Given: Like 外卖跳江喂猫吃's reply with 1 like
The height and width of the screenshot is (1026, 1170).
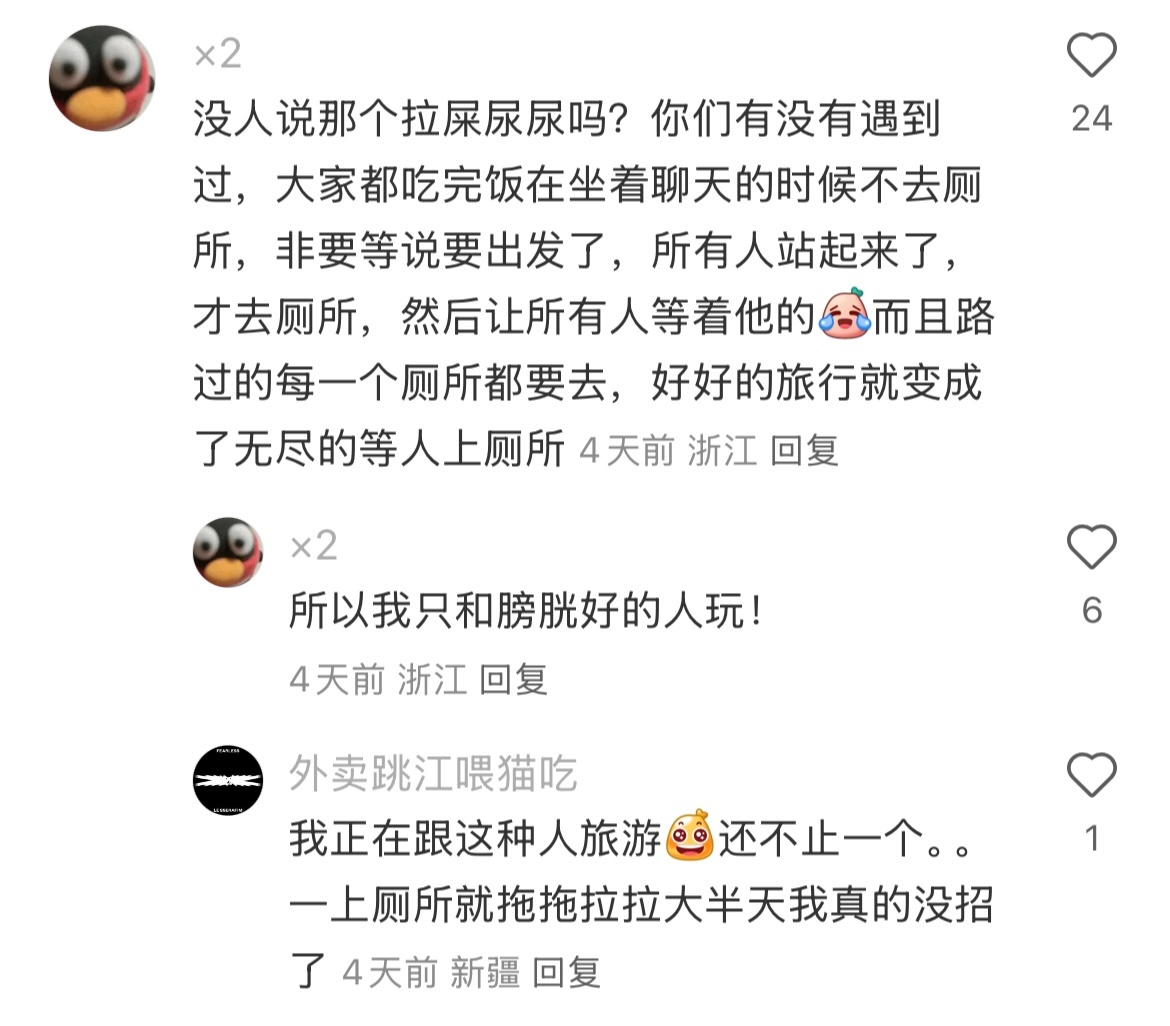Looking at the screenshot, I should point(1092,774).
